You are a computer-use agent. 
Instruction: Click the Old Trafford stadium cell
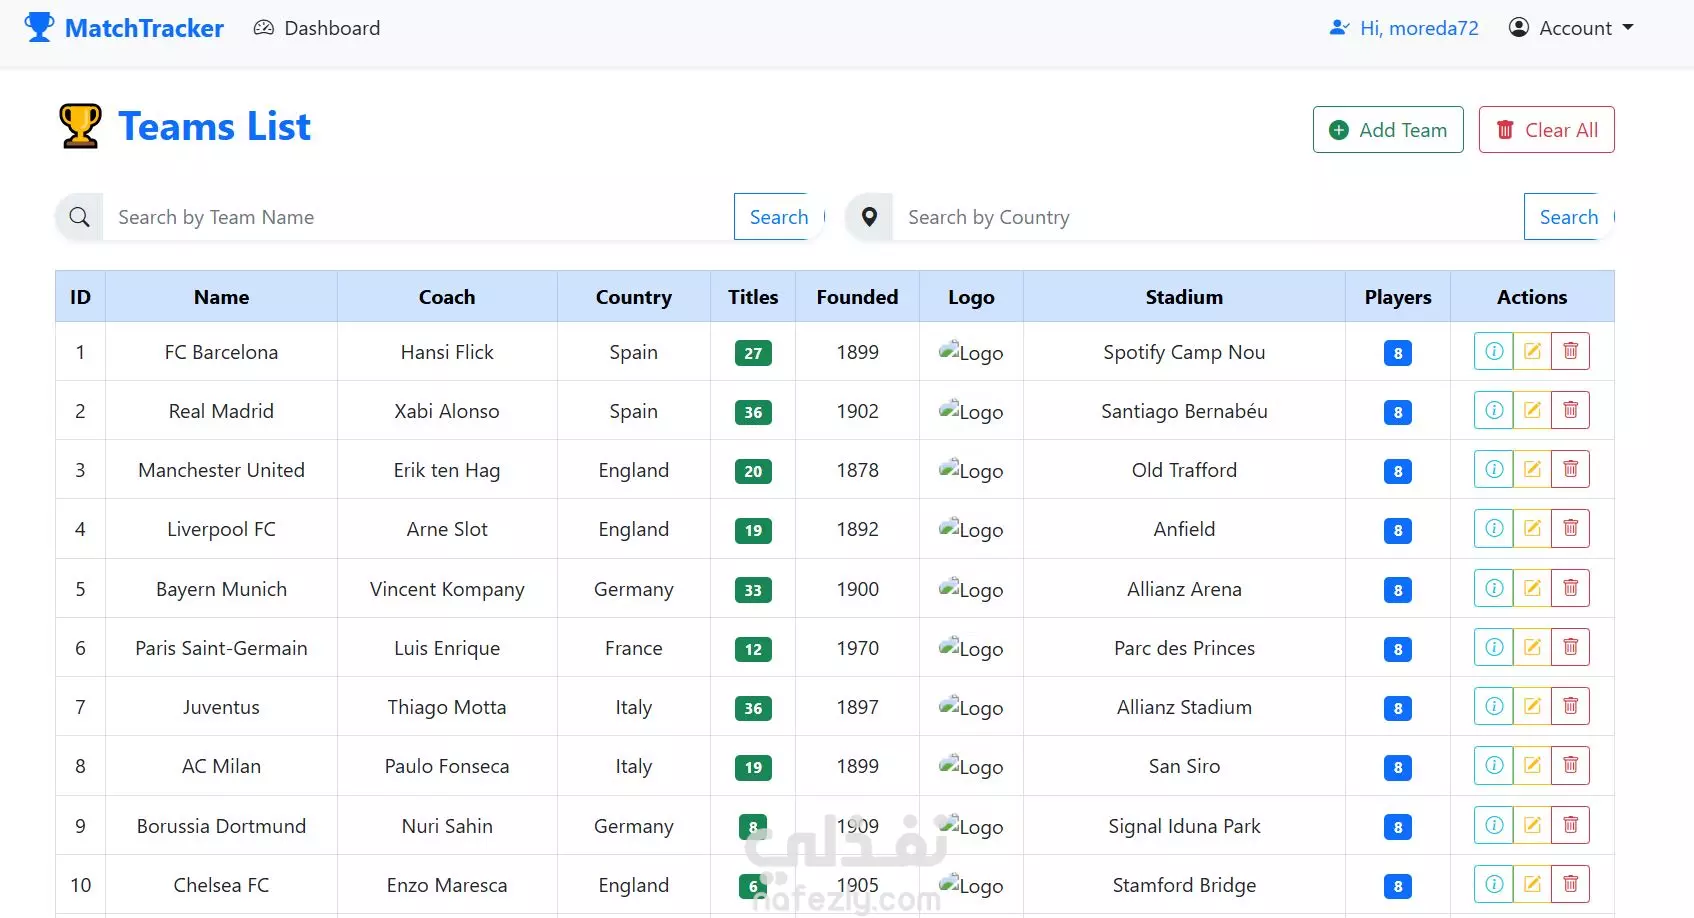click(1184, 470)
